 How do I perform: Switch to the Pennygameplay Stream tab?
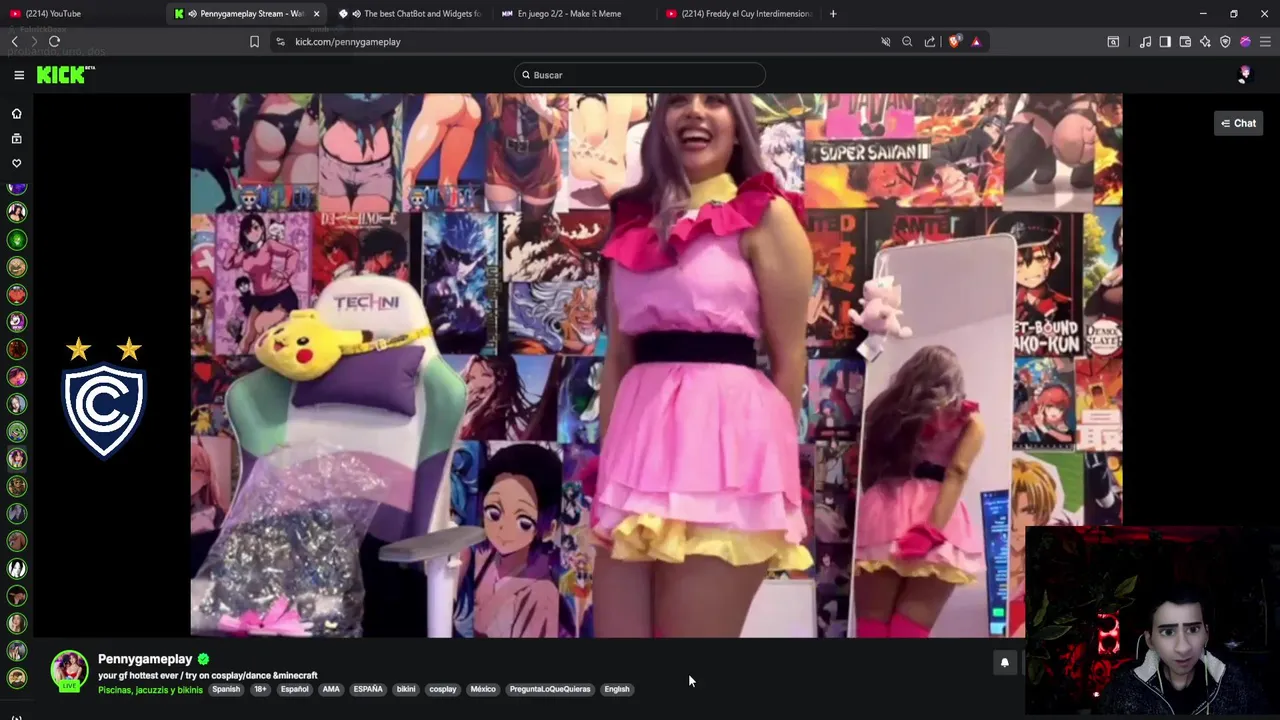click(x=245, y=14)
